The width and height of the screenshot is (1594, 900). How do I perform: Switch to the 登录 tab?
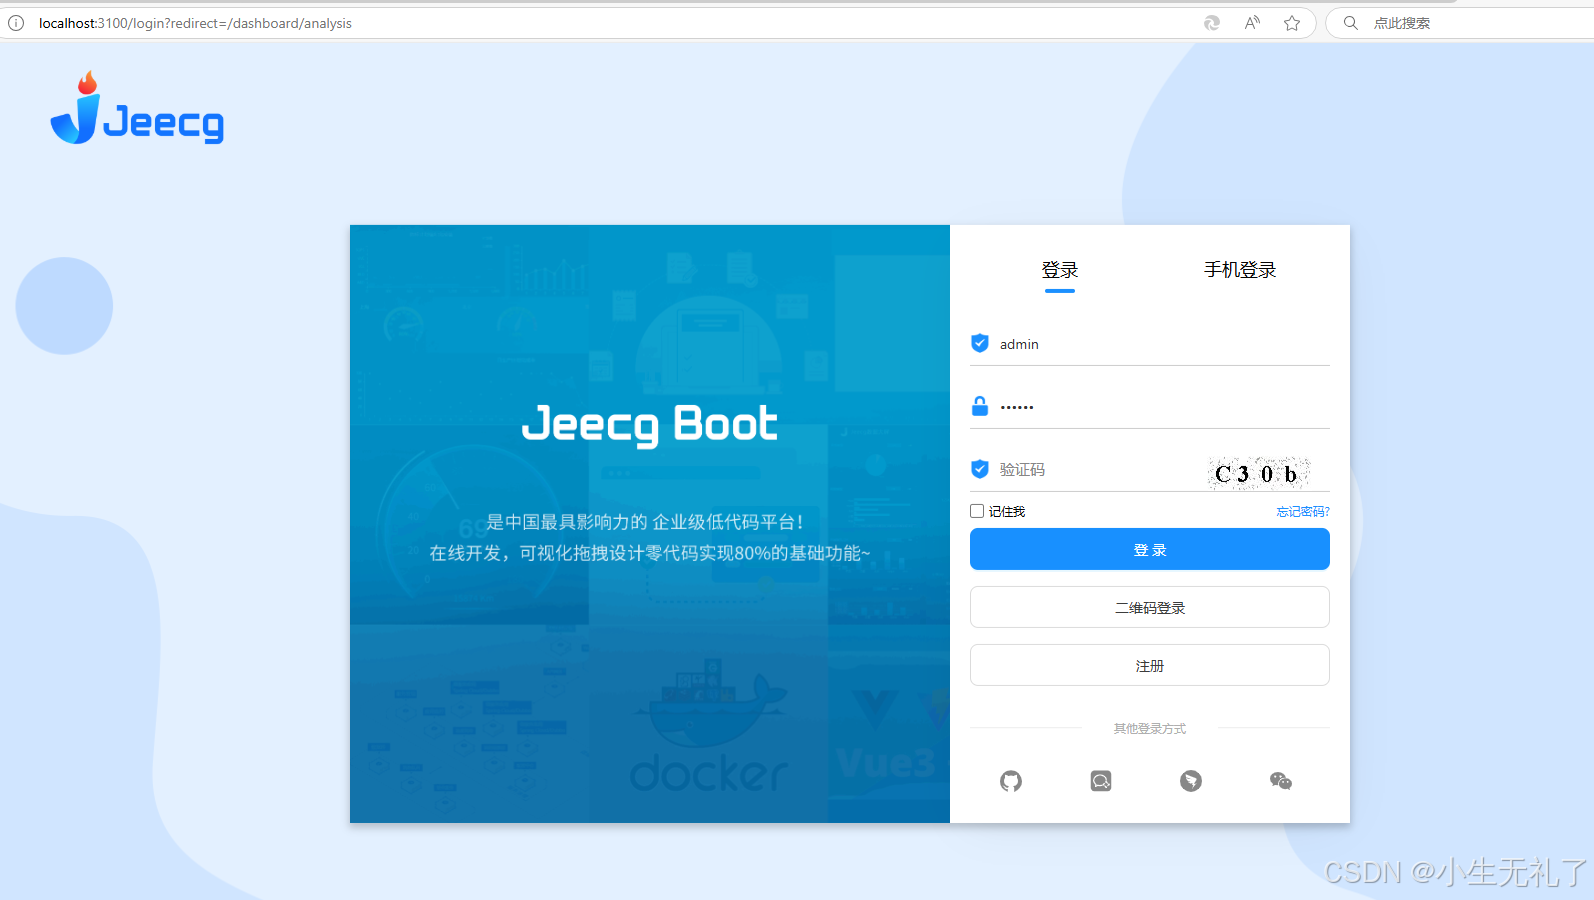coord(1060,270)
